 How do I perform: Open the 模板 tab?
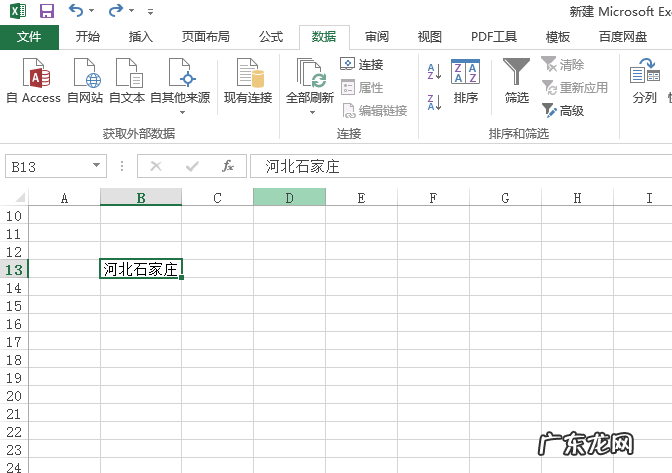click(558, 37)
